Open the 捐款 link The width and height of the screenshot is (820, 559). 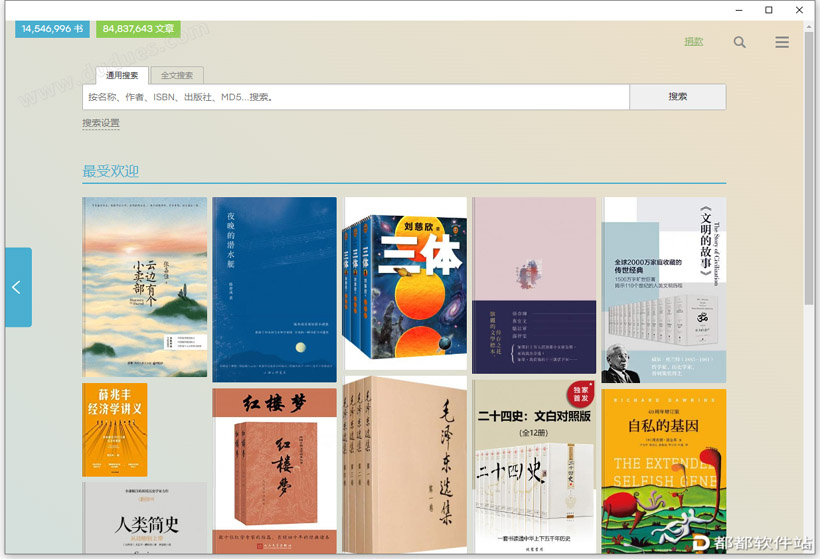coord(694,42)
